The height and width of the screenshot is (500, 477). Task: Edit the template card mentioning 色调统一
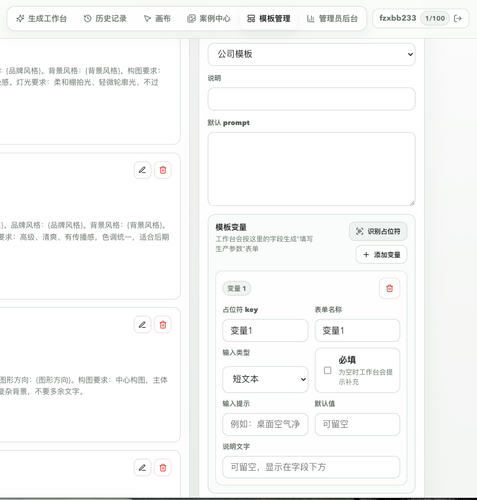click(x=142, y=170)
